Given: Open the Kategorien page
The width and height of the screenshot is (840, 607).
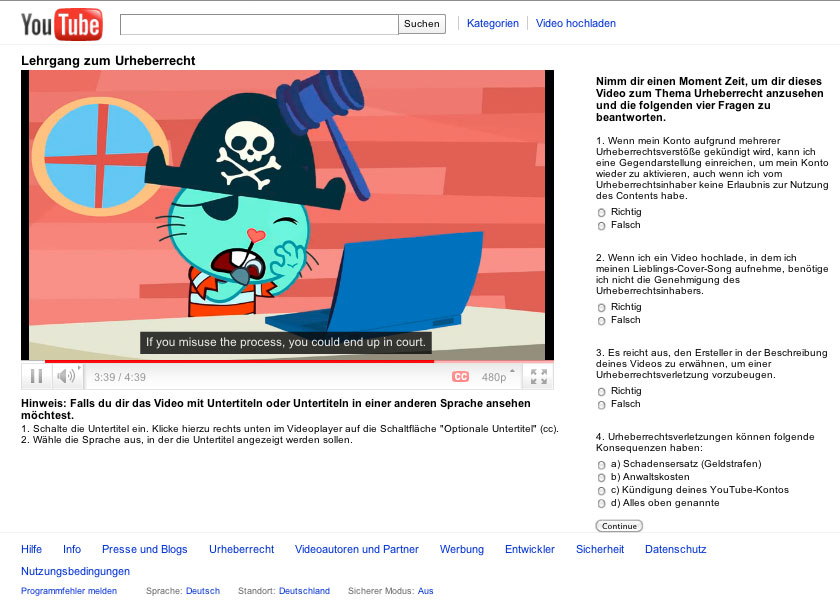Looking at the screenshot, I should tap(492, 23).
